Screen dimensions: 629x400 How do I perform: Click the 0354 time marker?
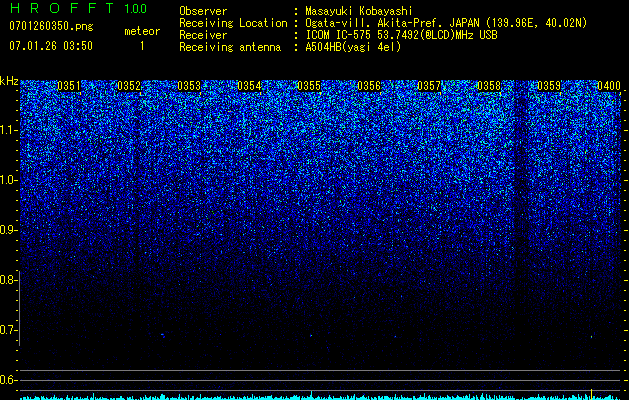point(249,86)
